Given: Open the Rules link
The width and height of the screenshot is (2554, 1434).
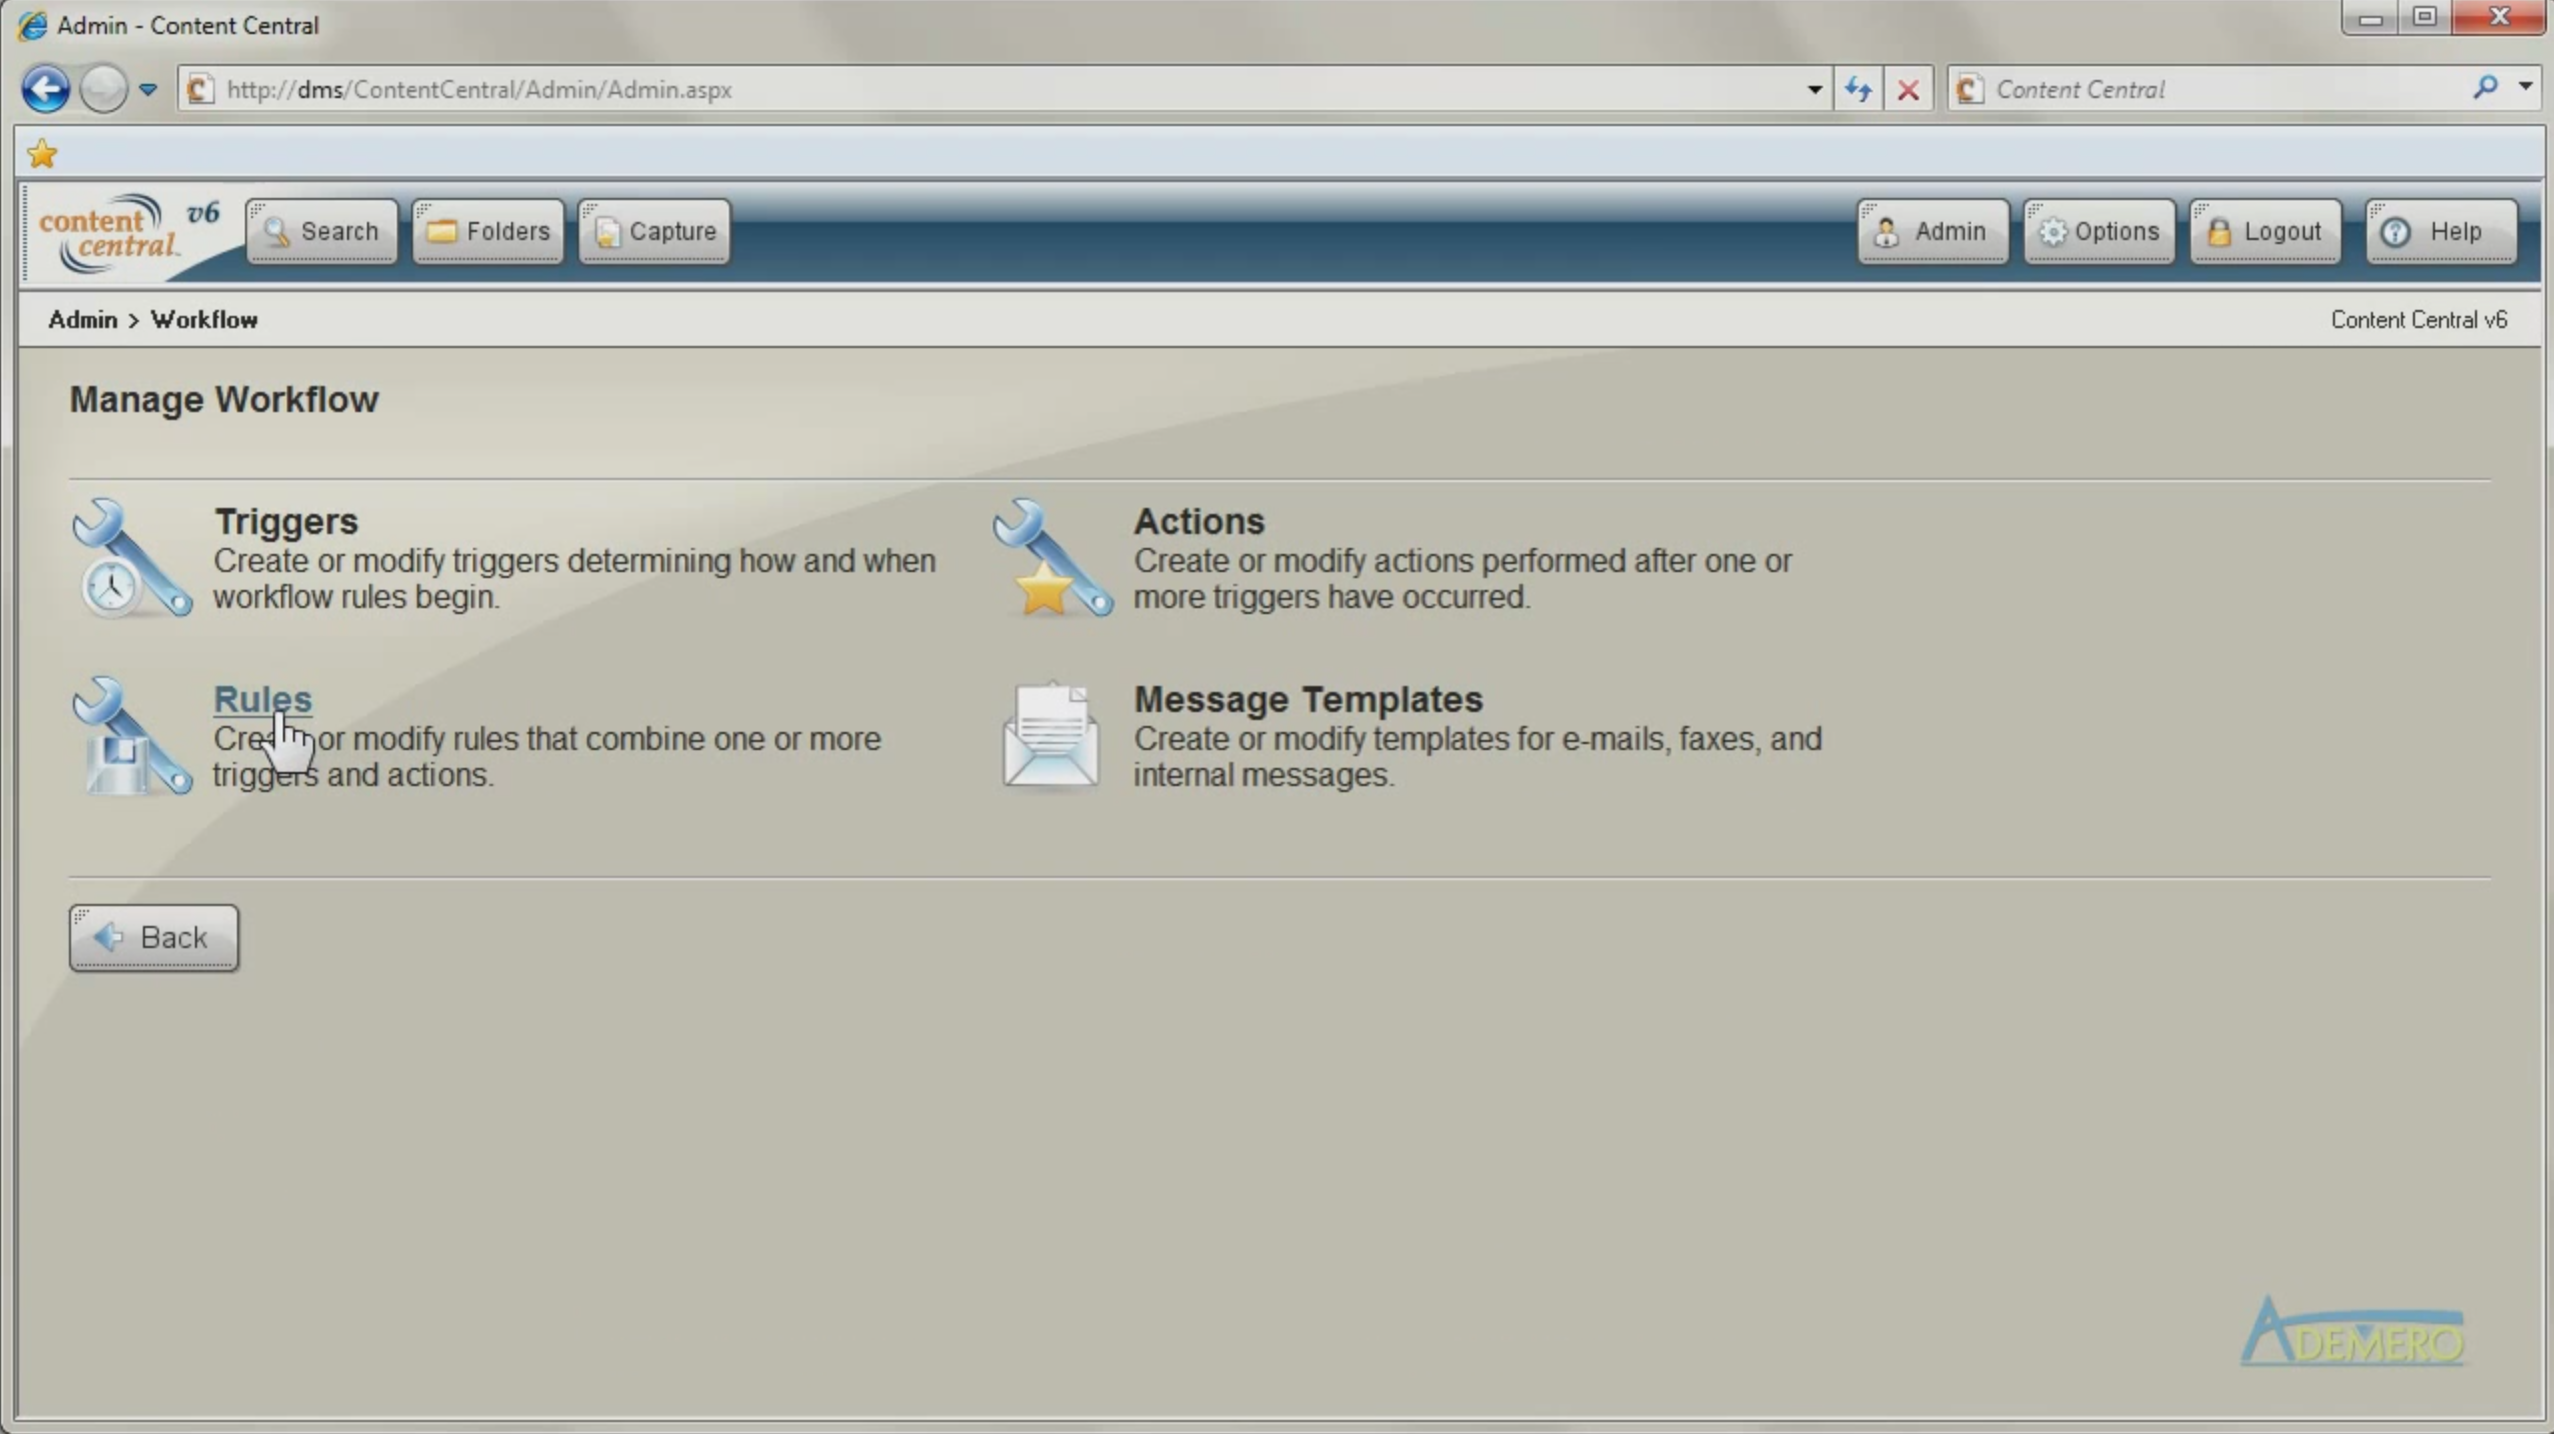Looking at the screenshot, I should (263, 699).
